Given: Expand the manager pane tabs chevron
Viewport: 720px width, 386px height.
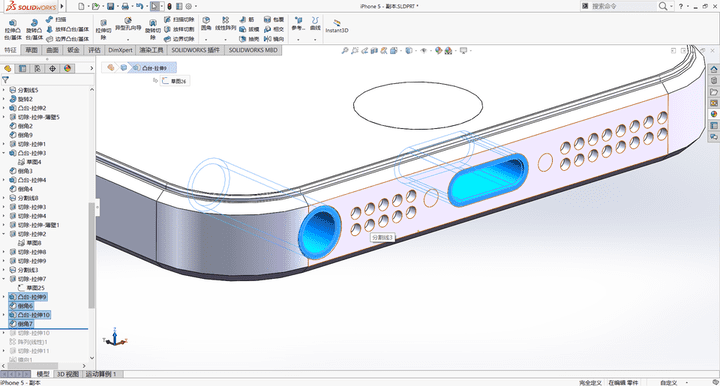Looking at the screenshot, I should (91, 68).
